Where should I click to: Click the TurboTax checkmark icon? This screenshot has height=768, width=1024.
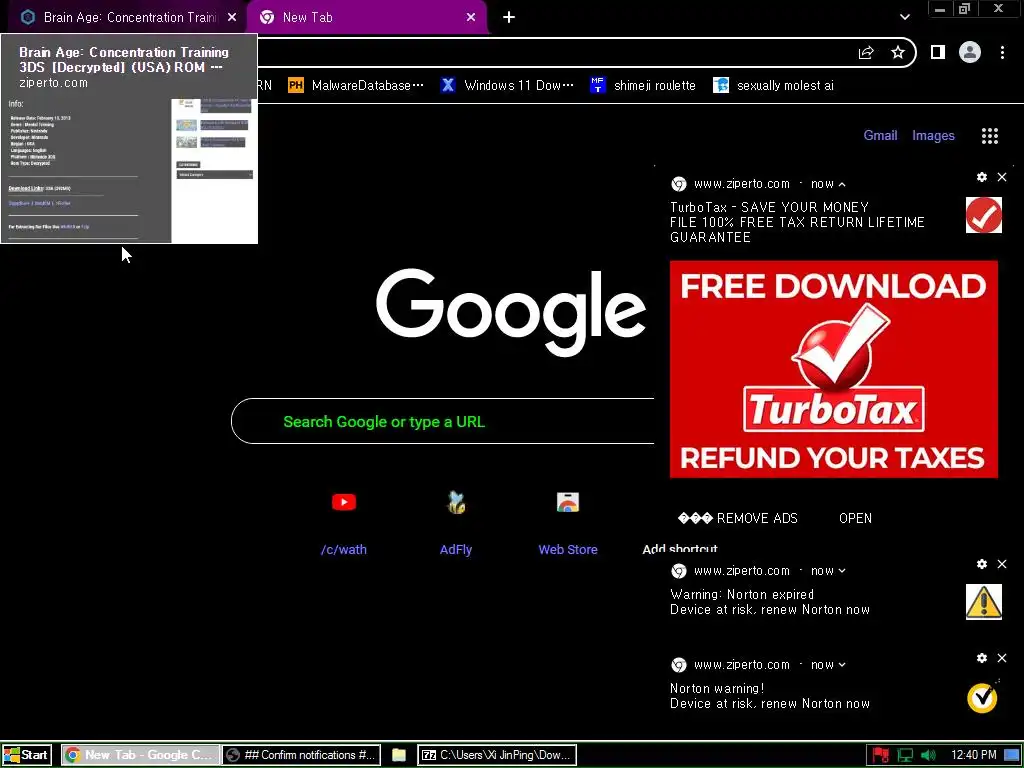pyautogui.click(x=984, y=216)
